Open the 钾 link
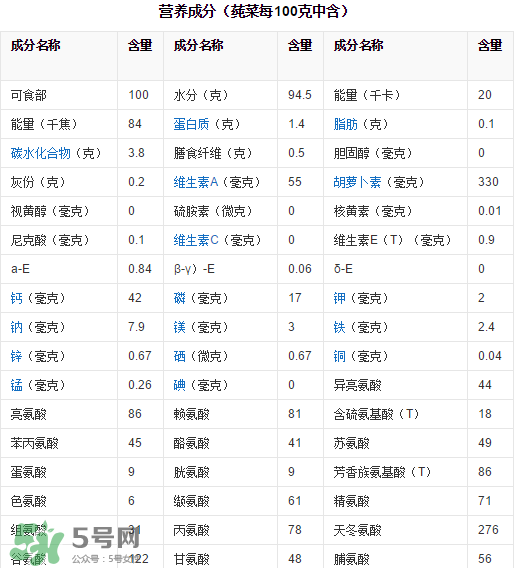The width and height of the screenshot is (518, 568). pos(339,298)
